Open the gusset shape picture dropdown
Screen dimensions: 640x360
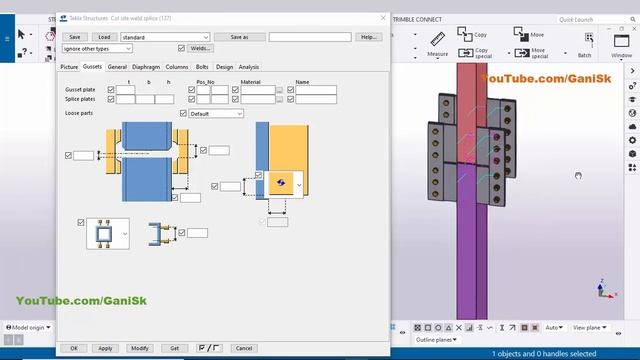pos(299,185)
